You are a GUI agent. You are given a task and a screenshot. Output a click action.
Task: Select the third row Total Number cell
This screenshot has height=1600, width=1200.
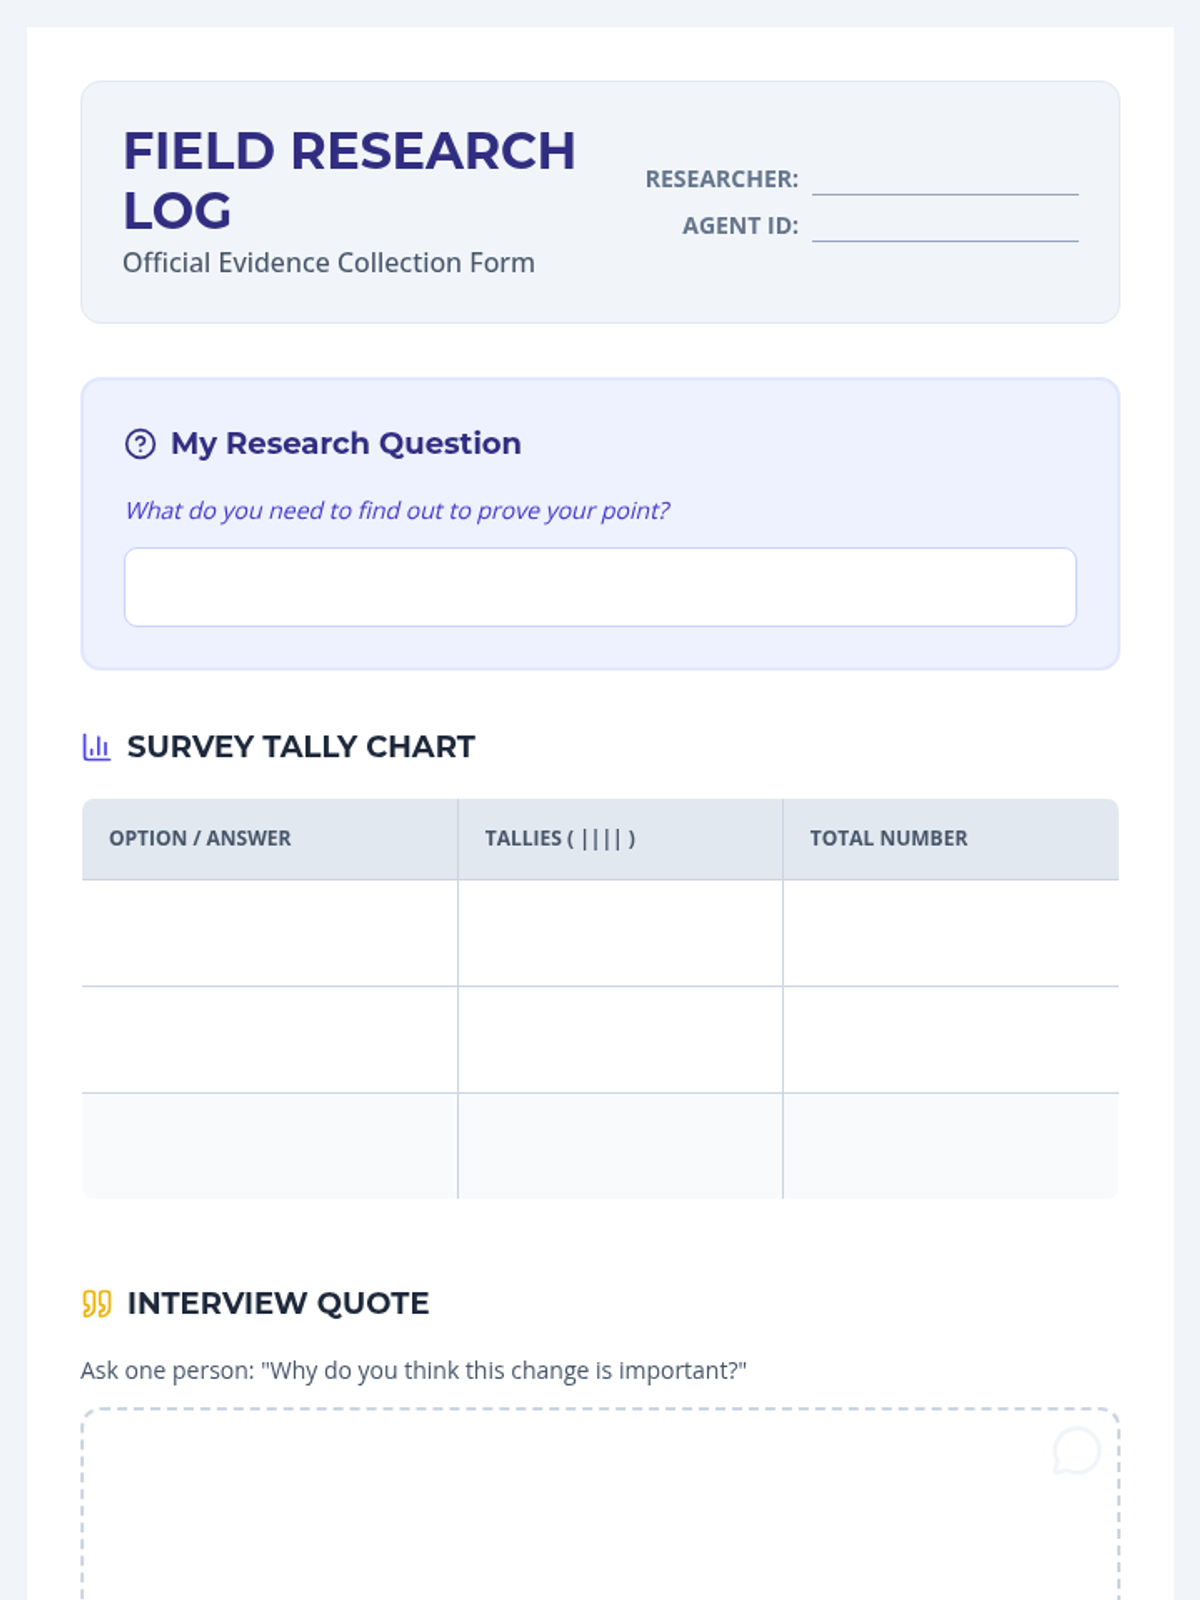(951, 1146)
